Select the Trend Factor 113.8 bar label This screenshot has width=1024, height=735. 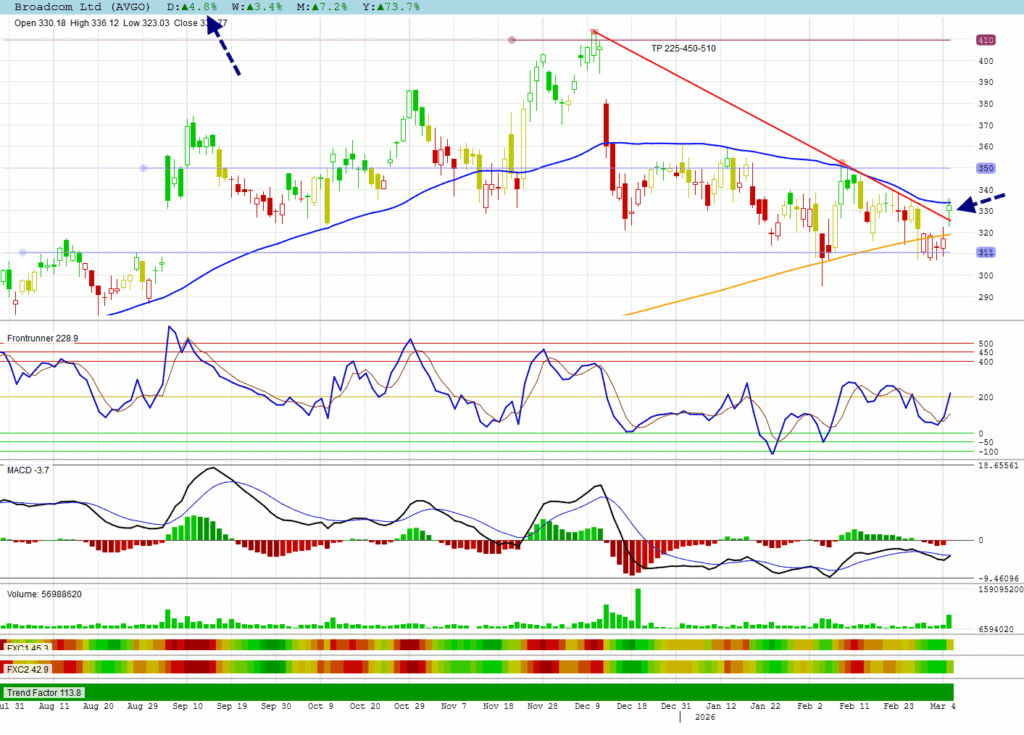tap(44, 692)
